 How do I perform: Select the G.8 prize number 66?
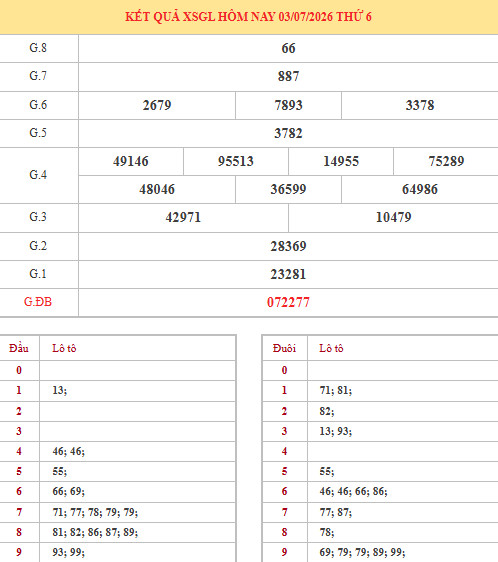288,48
